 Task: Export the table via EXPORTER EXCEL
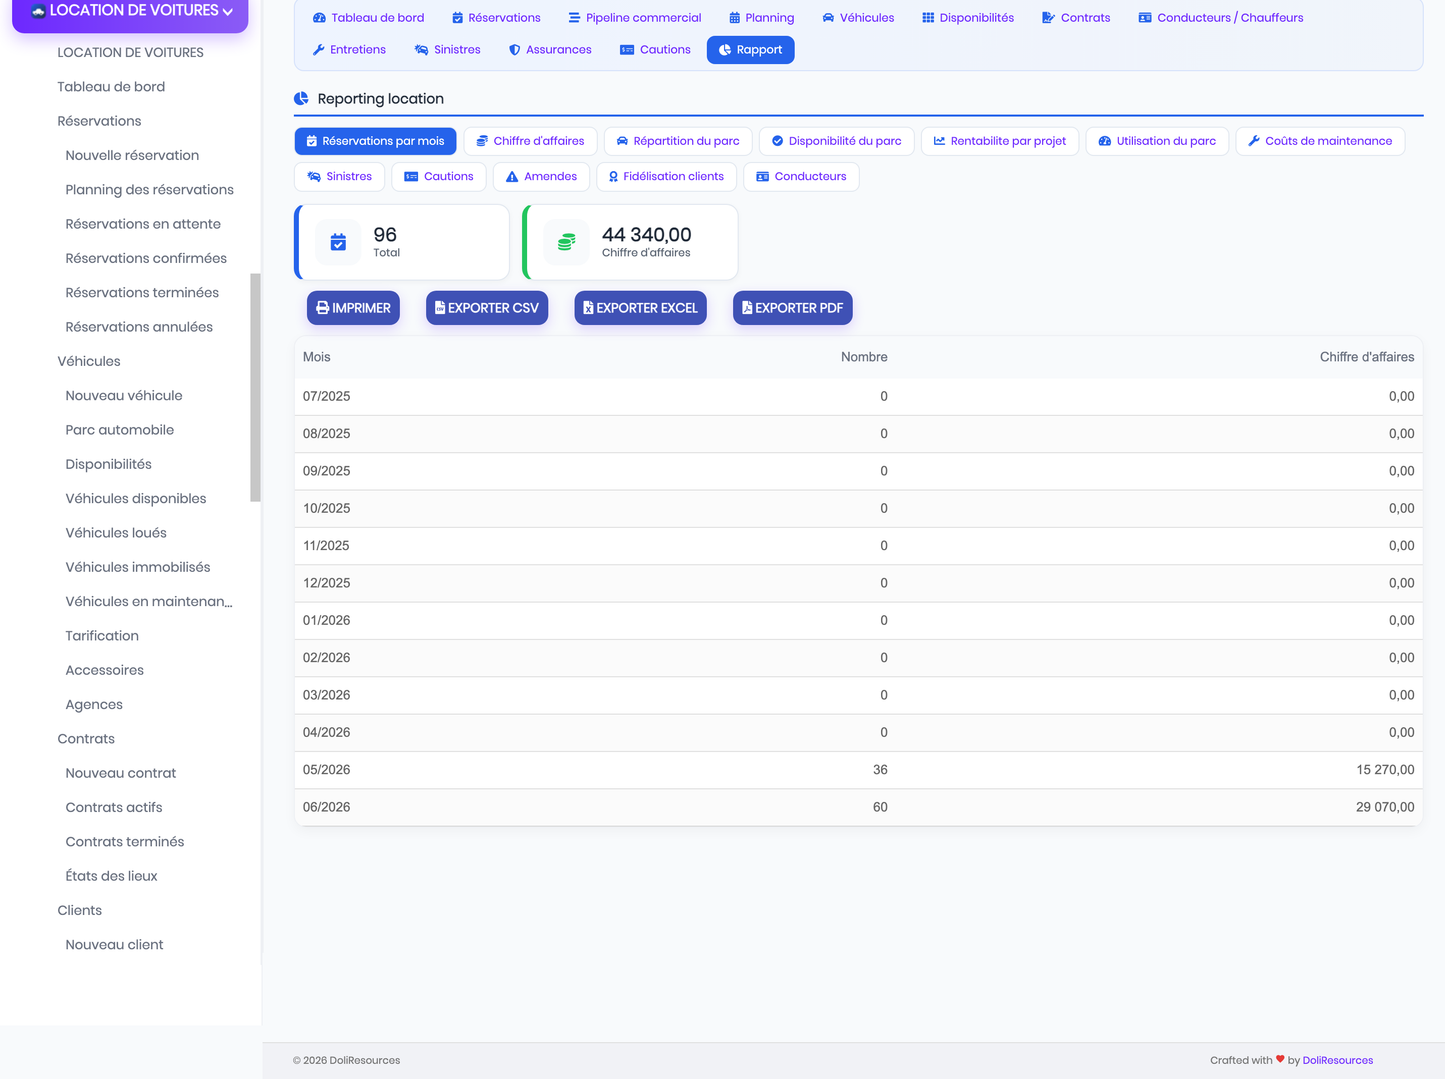(640, 308)
